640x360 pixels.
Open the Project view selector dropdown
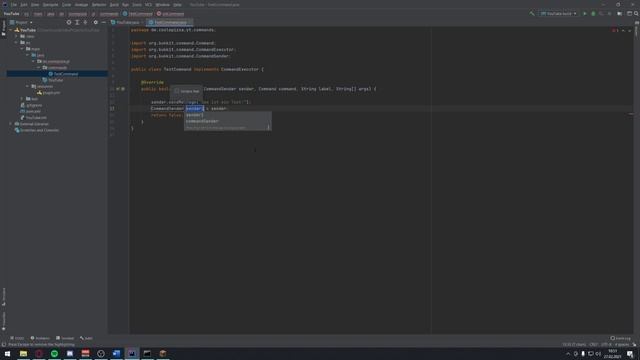pyautogui.click(x=21, y=22)
